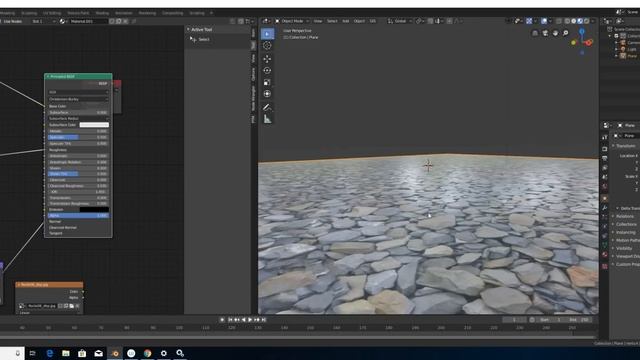Toggle viewport overlays button
This screenshot has height=360, width=640.
tap(544, 21)
